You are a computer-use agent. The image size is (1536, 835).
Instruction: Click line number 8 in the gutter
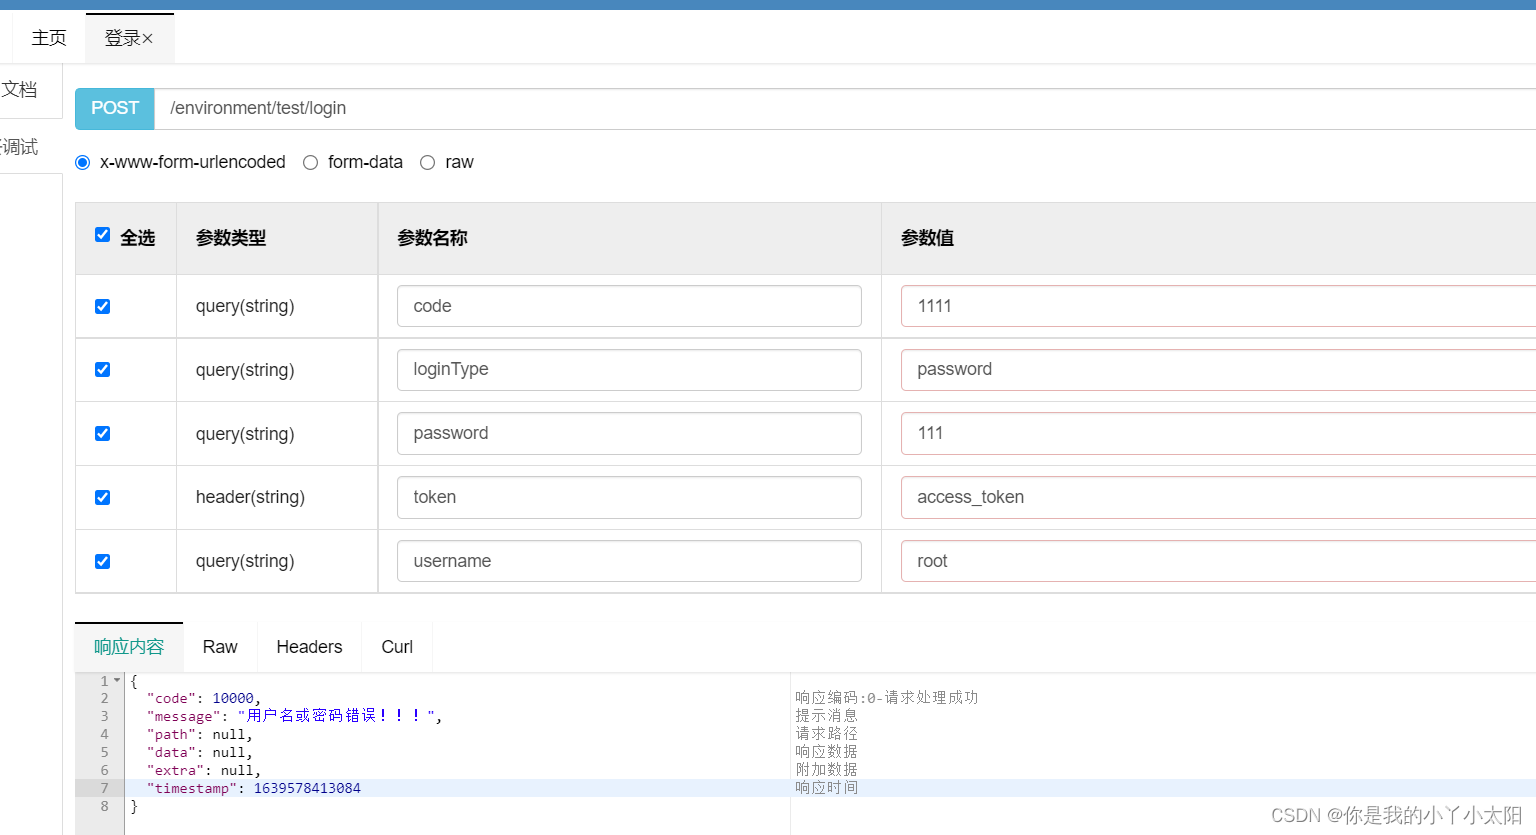coord(104,806)
